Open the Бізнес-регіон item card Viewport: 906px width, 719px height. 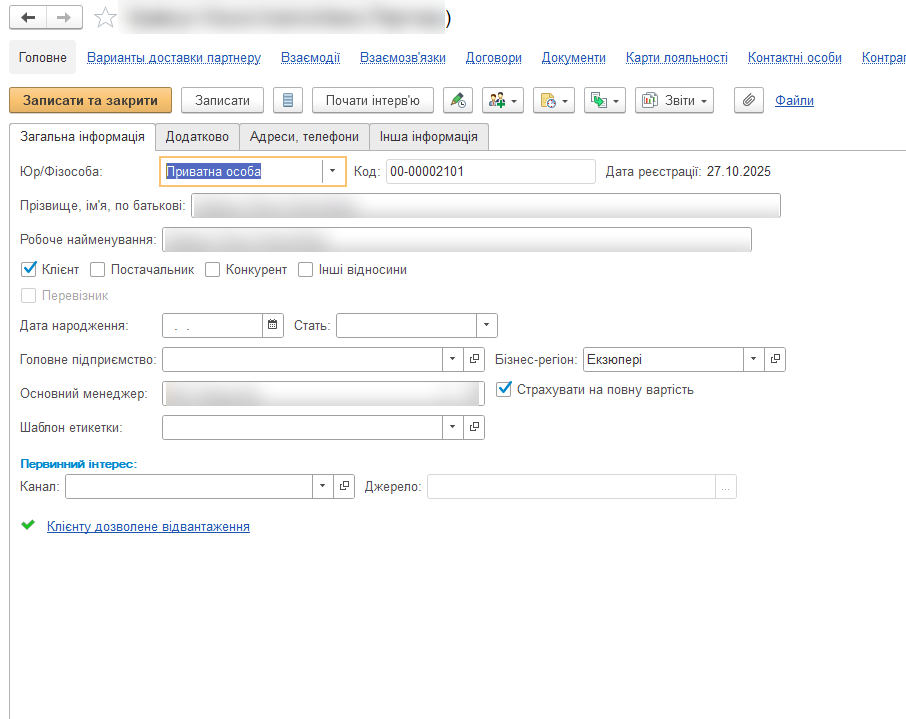coord(775,360)
